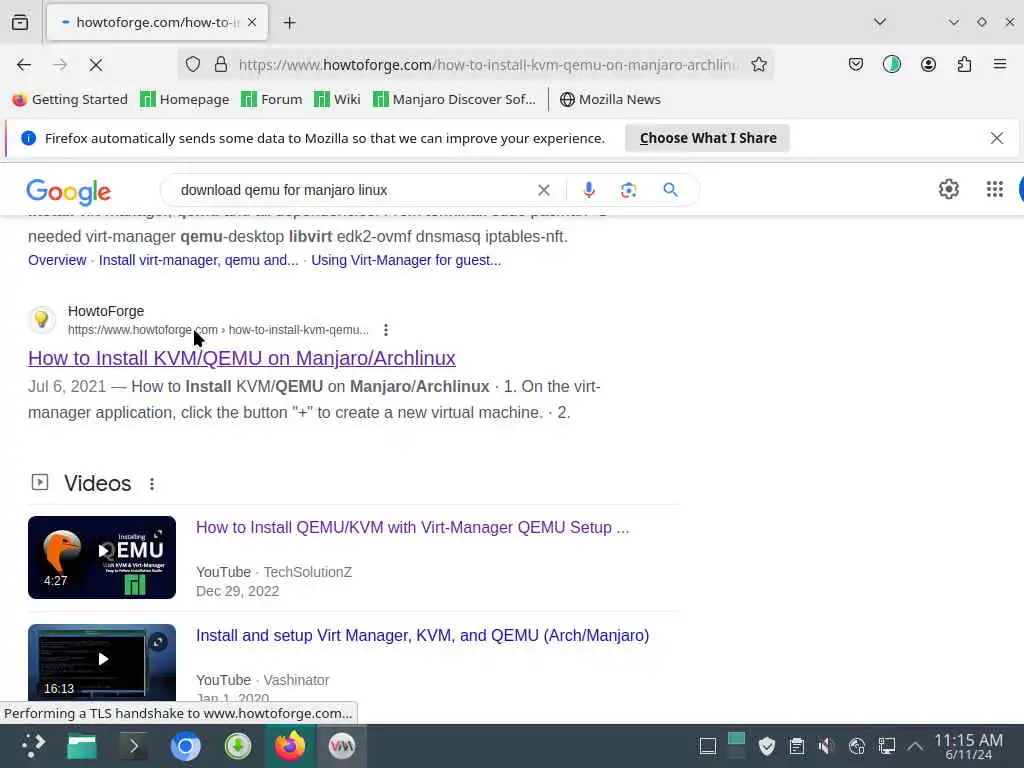Open file manager from taskbar
This screenshot has width=1024, height=768.
(x=82, y=746)
